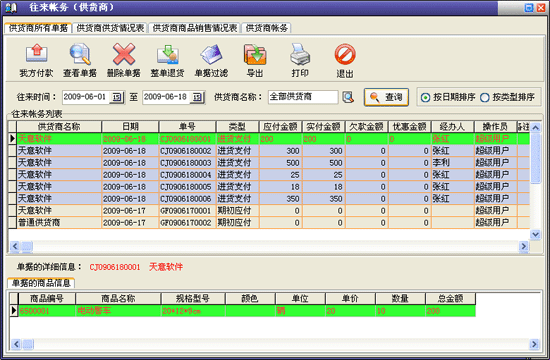The width and height of the screenshot is (550, 360).
Task: Open 供货商商品销售情况表 tab
Action: click(195, 28)
